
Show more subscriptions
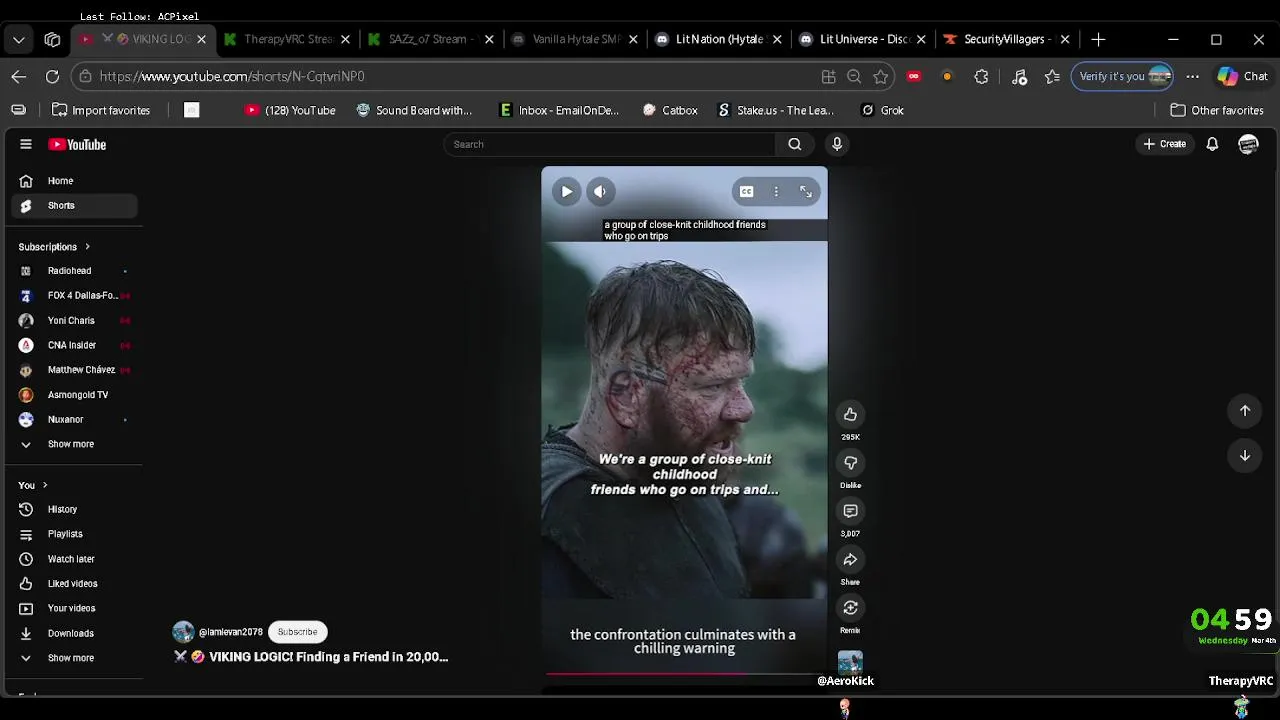tap(74, 444)
